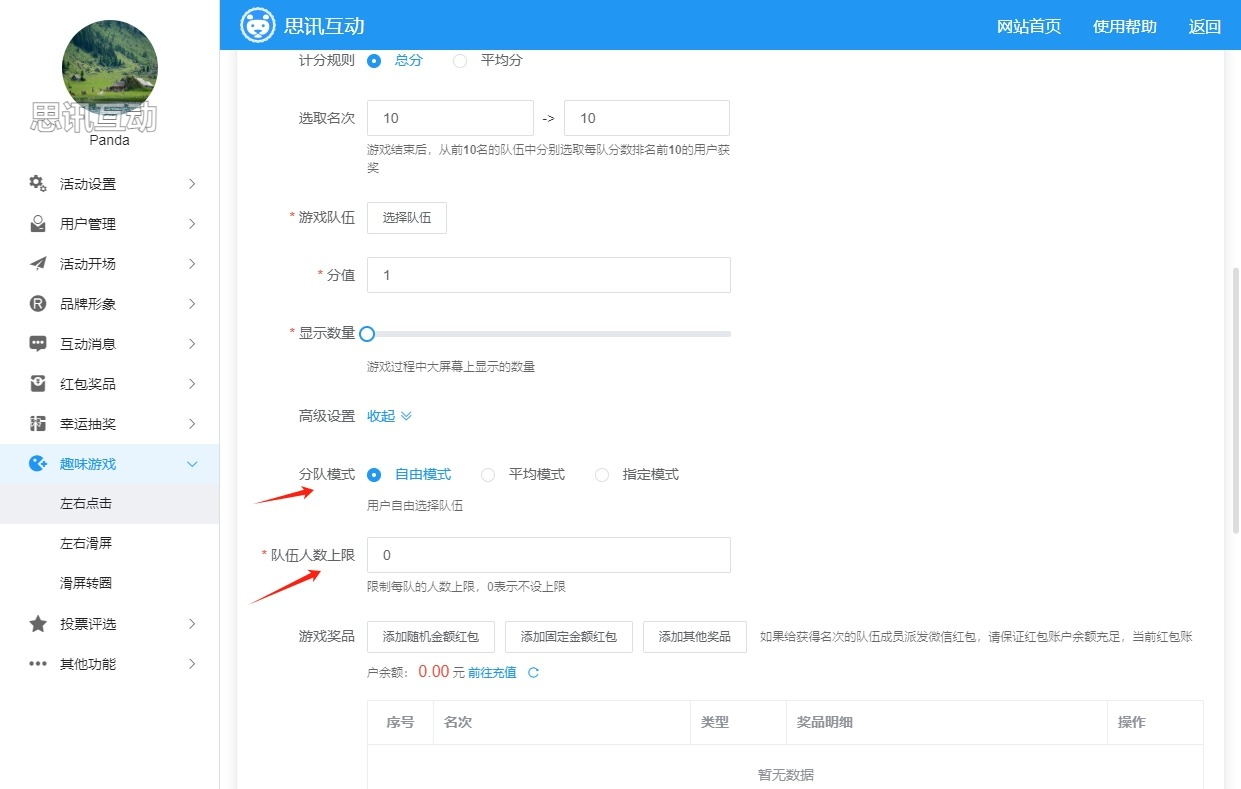Open 左右滑屏 submenu item
Screen dimensions: 1241x789
109,543
